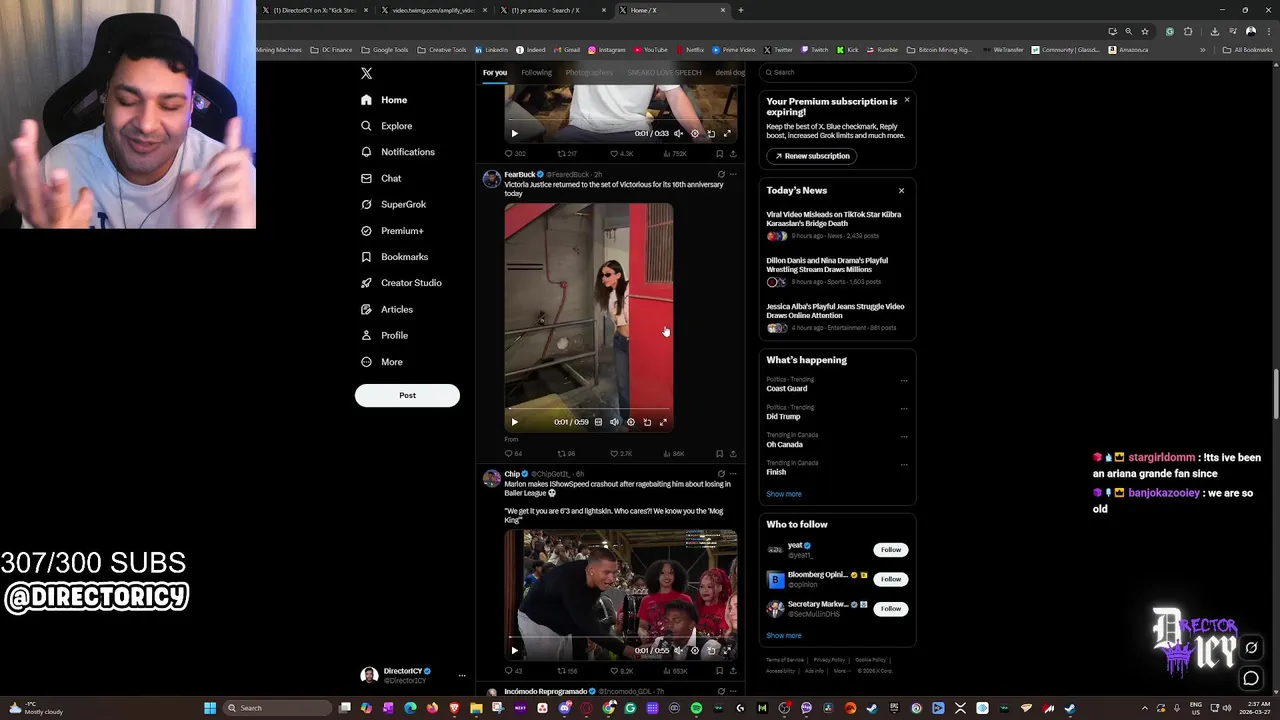Toggle captions on FearBuck video
The width and height of the screenshot is (1280, 720).
[x=598, y=422]
